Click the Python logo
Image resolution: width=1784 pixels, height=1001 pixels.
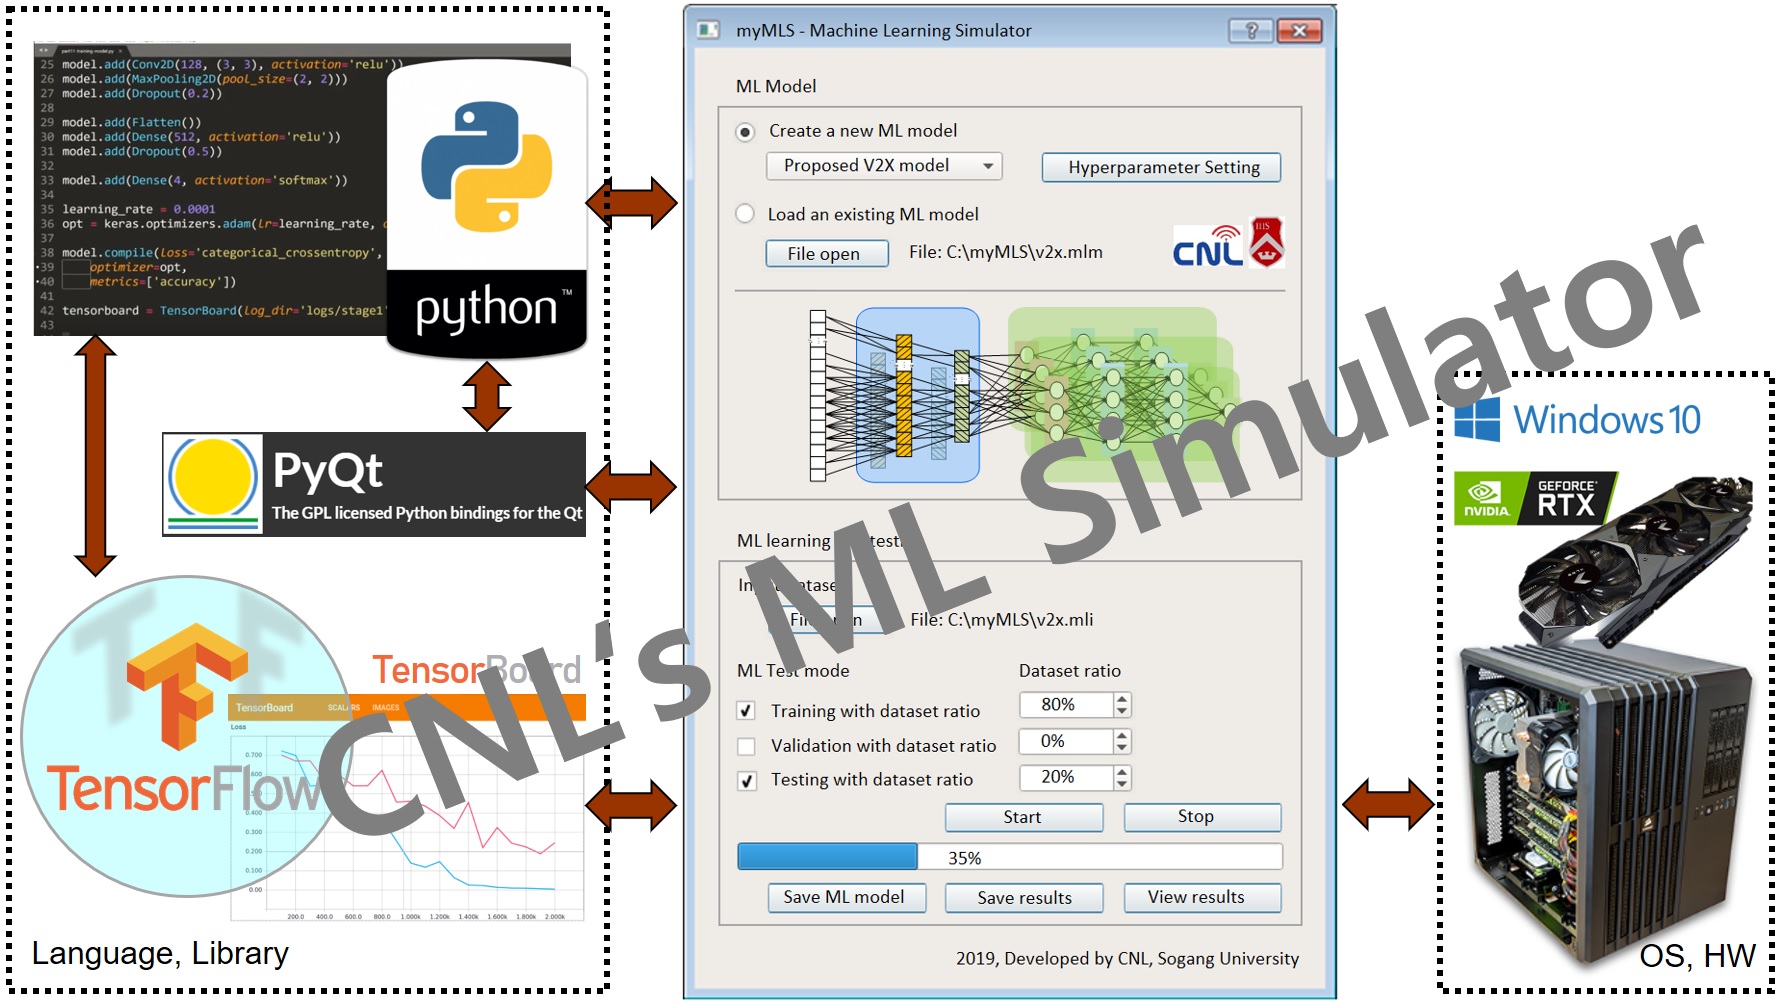(487, 210)
